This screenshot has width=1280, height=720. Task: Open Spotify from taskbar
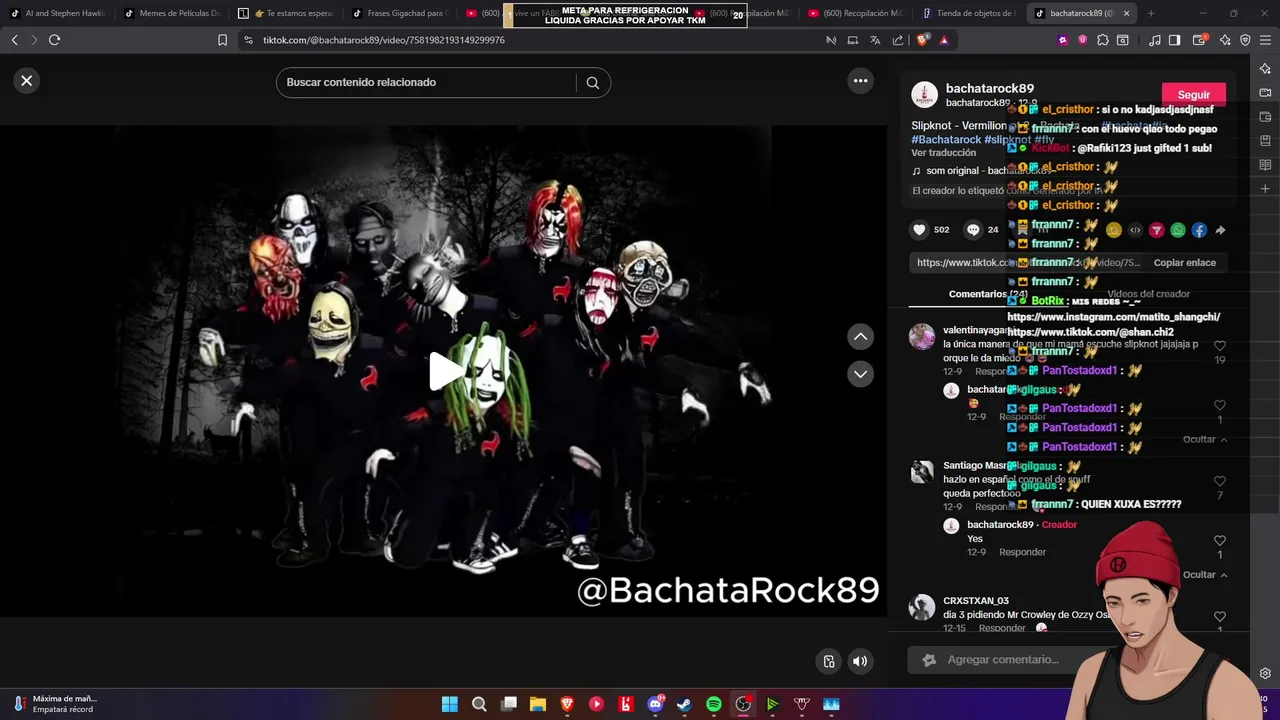pos(714,704)
